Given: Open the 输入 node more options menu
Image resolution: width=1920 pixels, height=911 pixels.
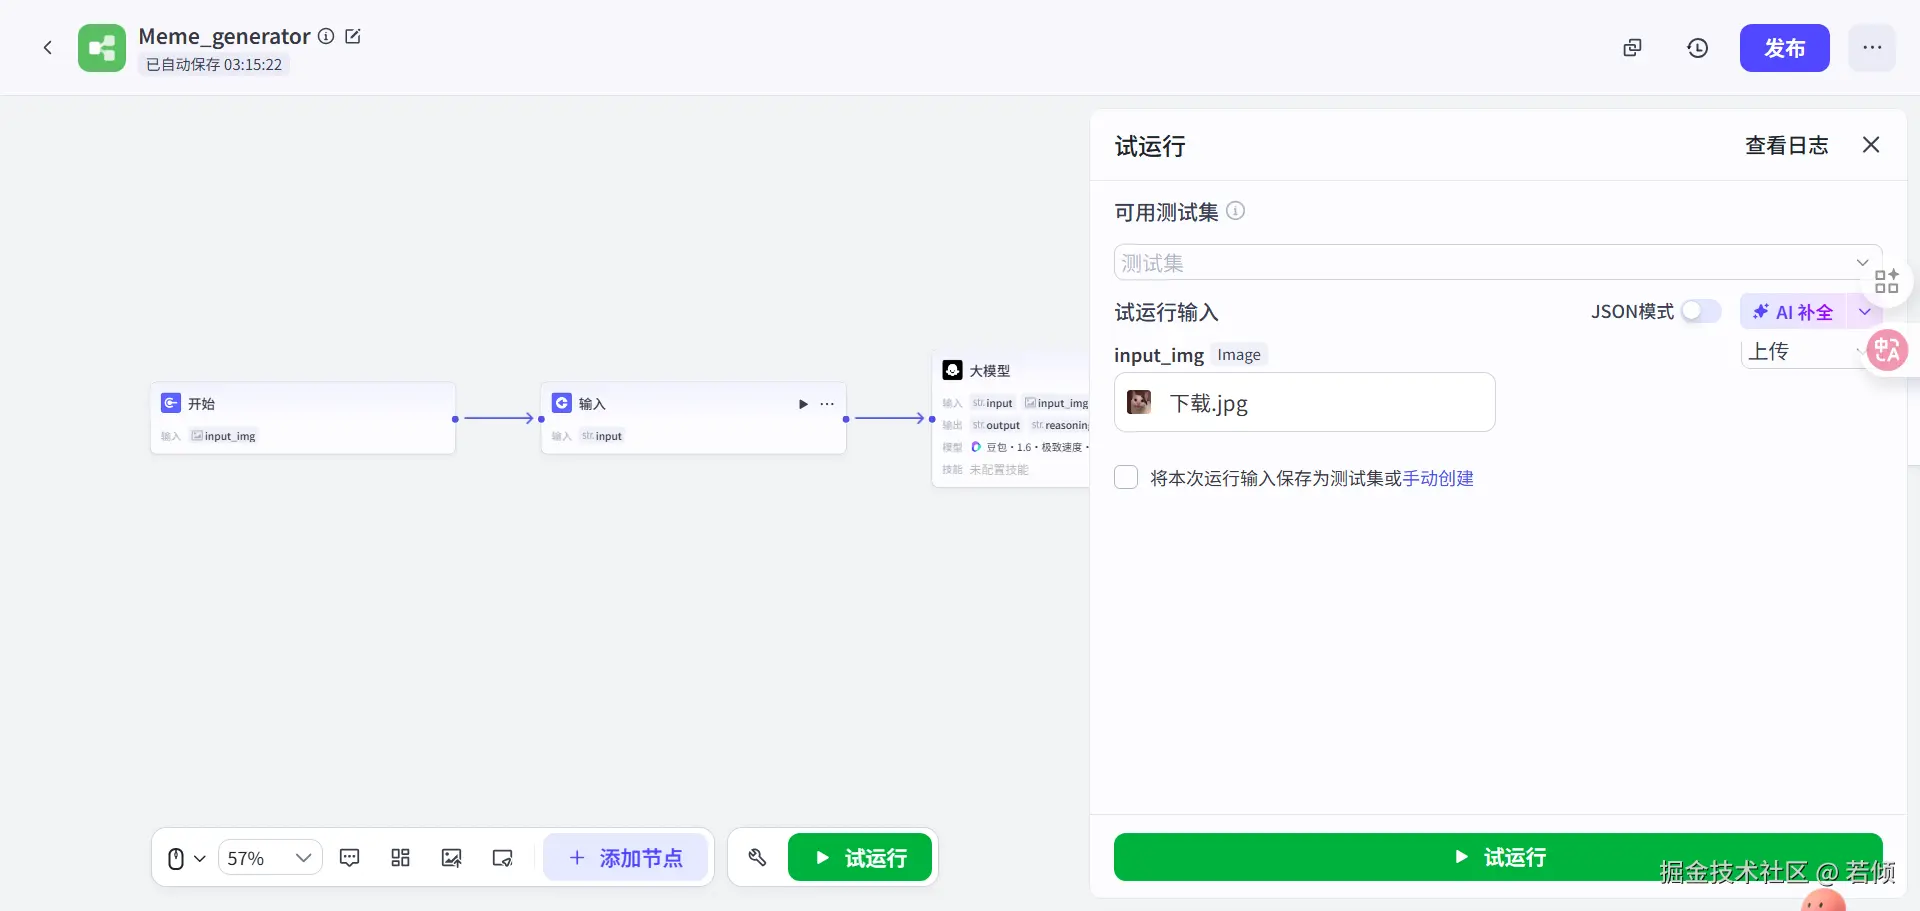Looking at the screenshot, I should pos(827,404).
